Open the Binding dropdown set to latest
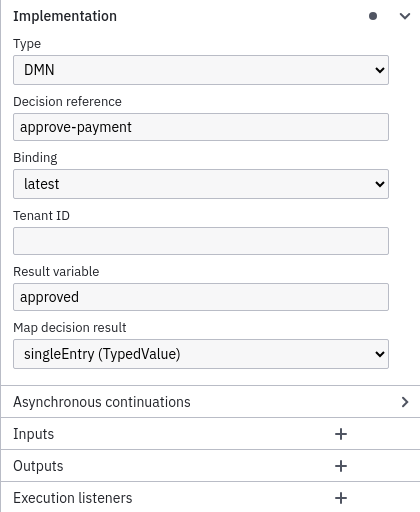The image size is (420, 512). pos(201,184)
